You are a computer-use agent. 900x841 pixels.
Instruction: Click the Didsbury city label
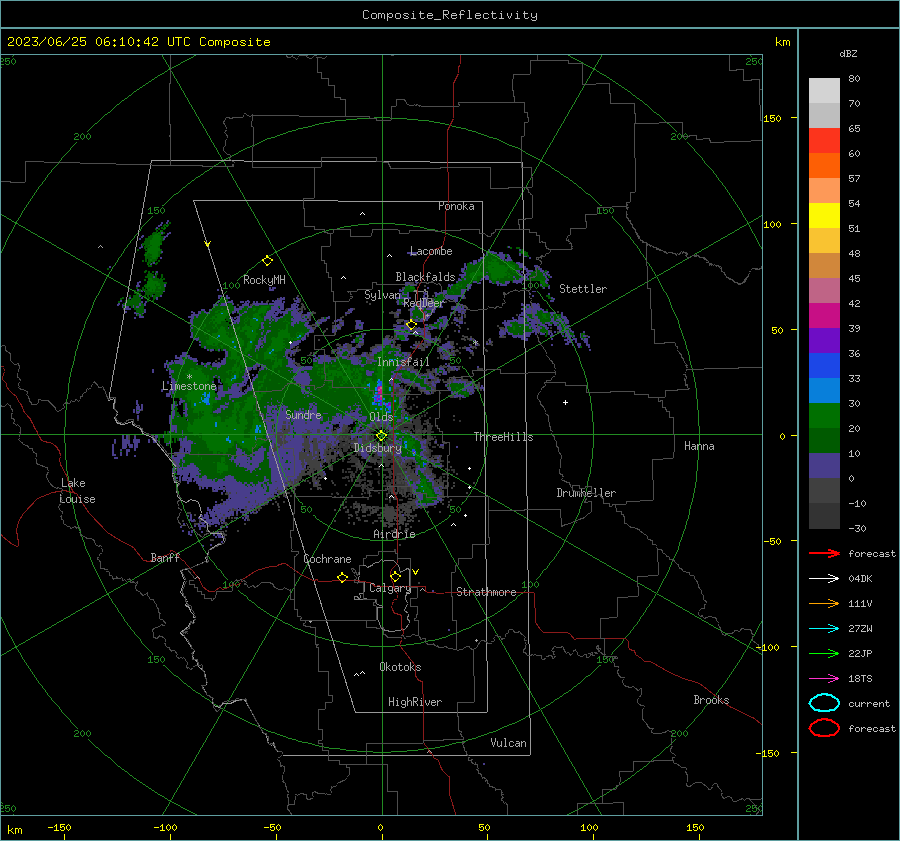tap(377, 448)
